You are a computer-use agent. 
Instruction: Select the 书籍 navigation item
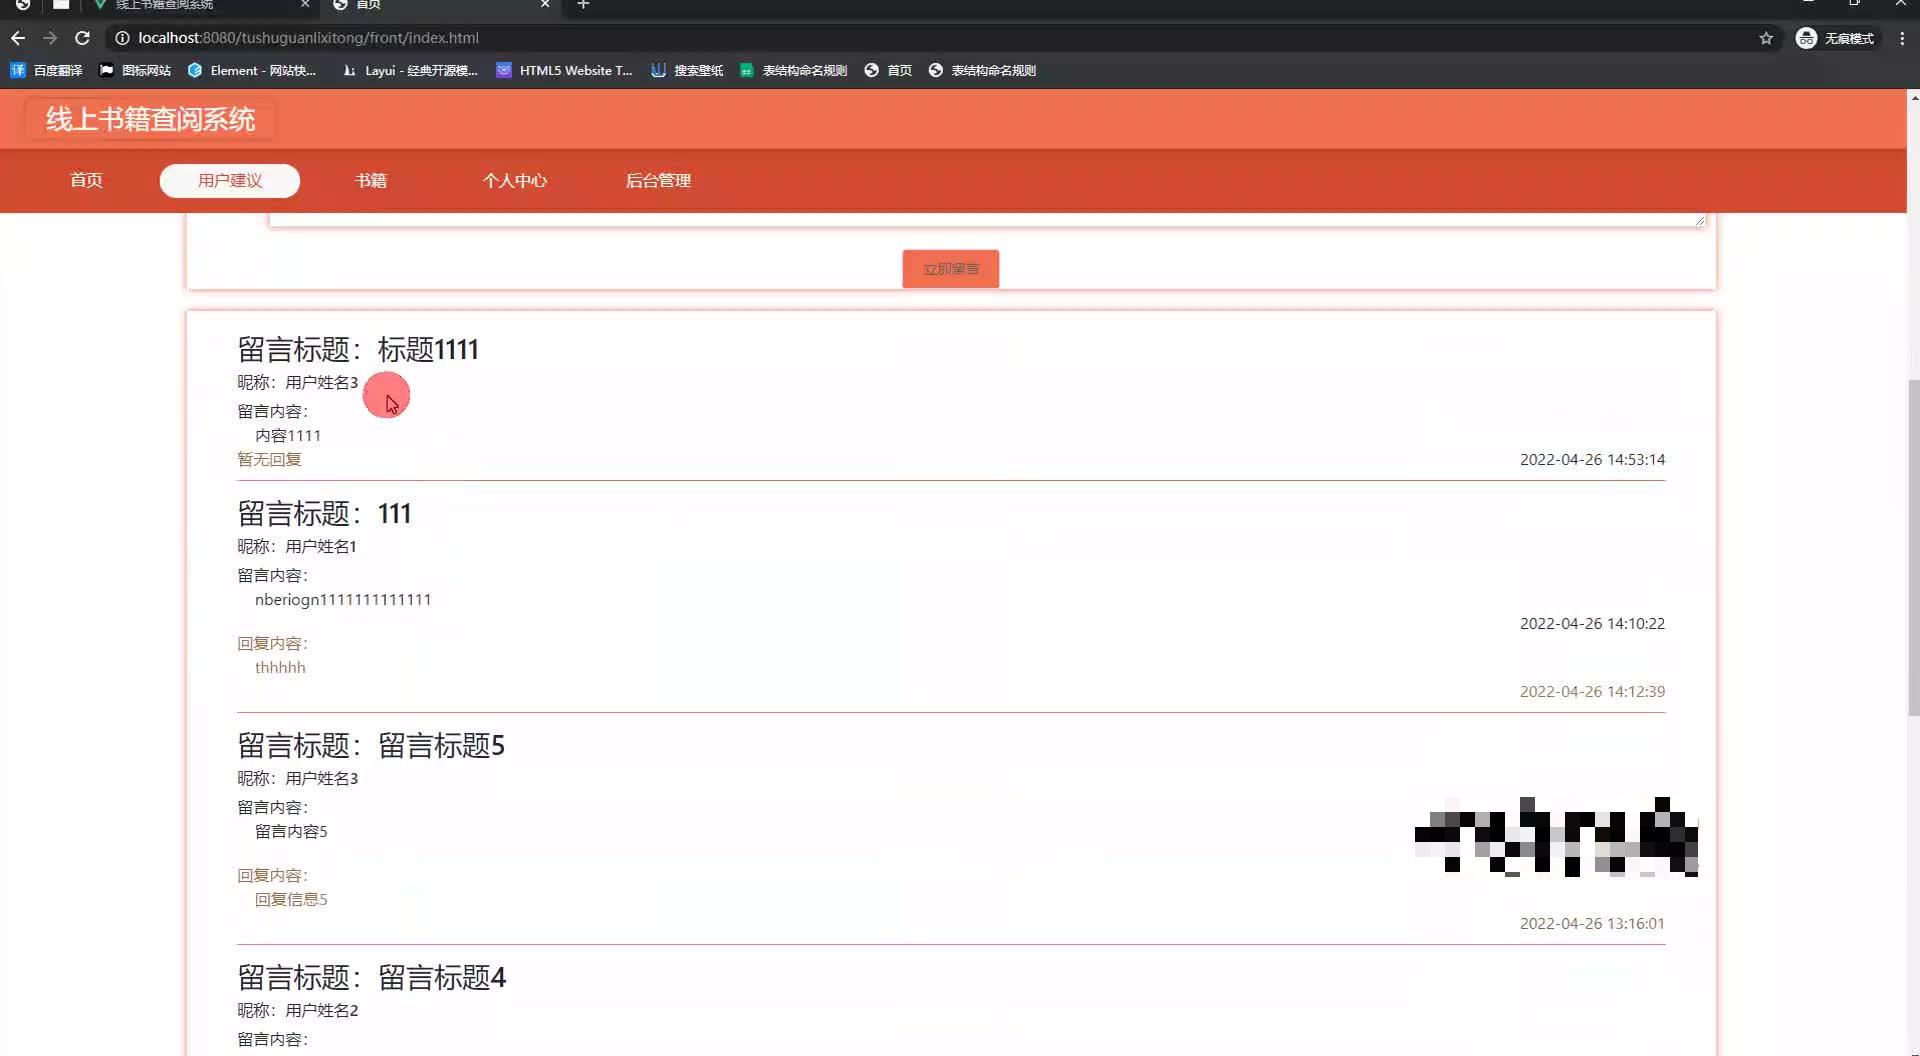point(371,181)
